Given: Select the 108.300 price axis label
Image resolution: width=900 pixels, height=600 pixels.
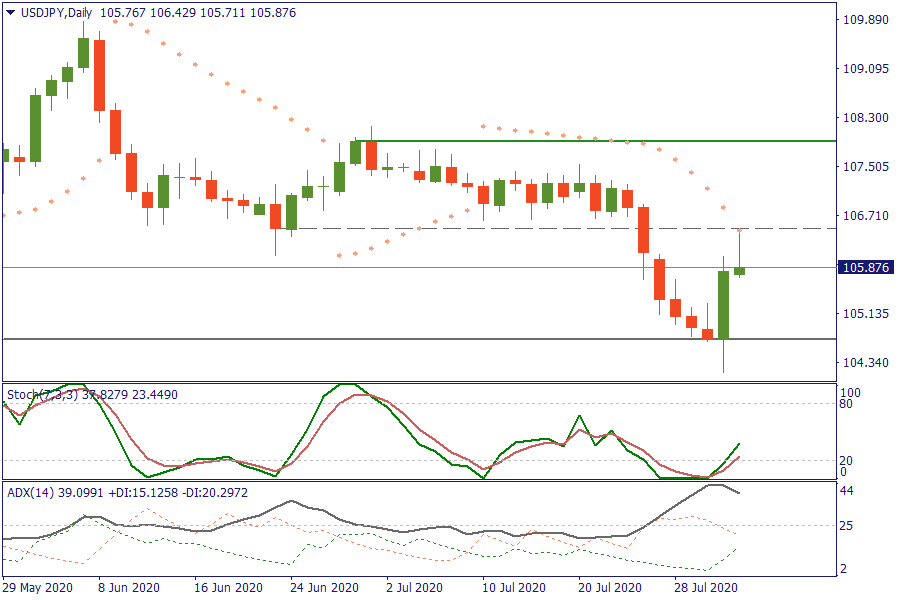Looking at the screenshot, I should (x=866, y=117).
